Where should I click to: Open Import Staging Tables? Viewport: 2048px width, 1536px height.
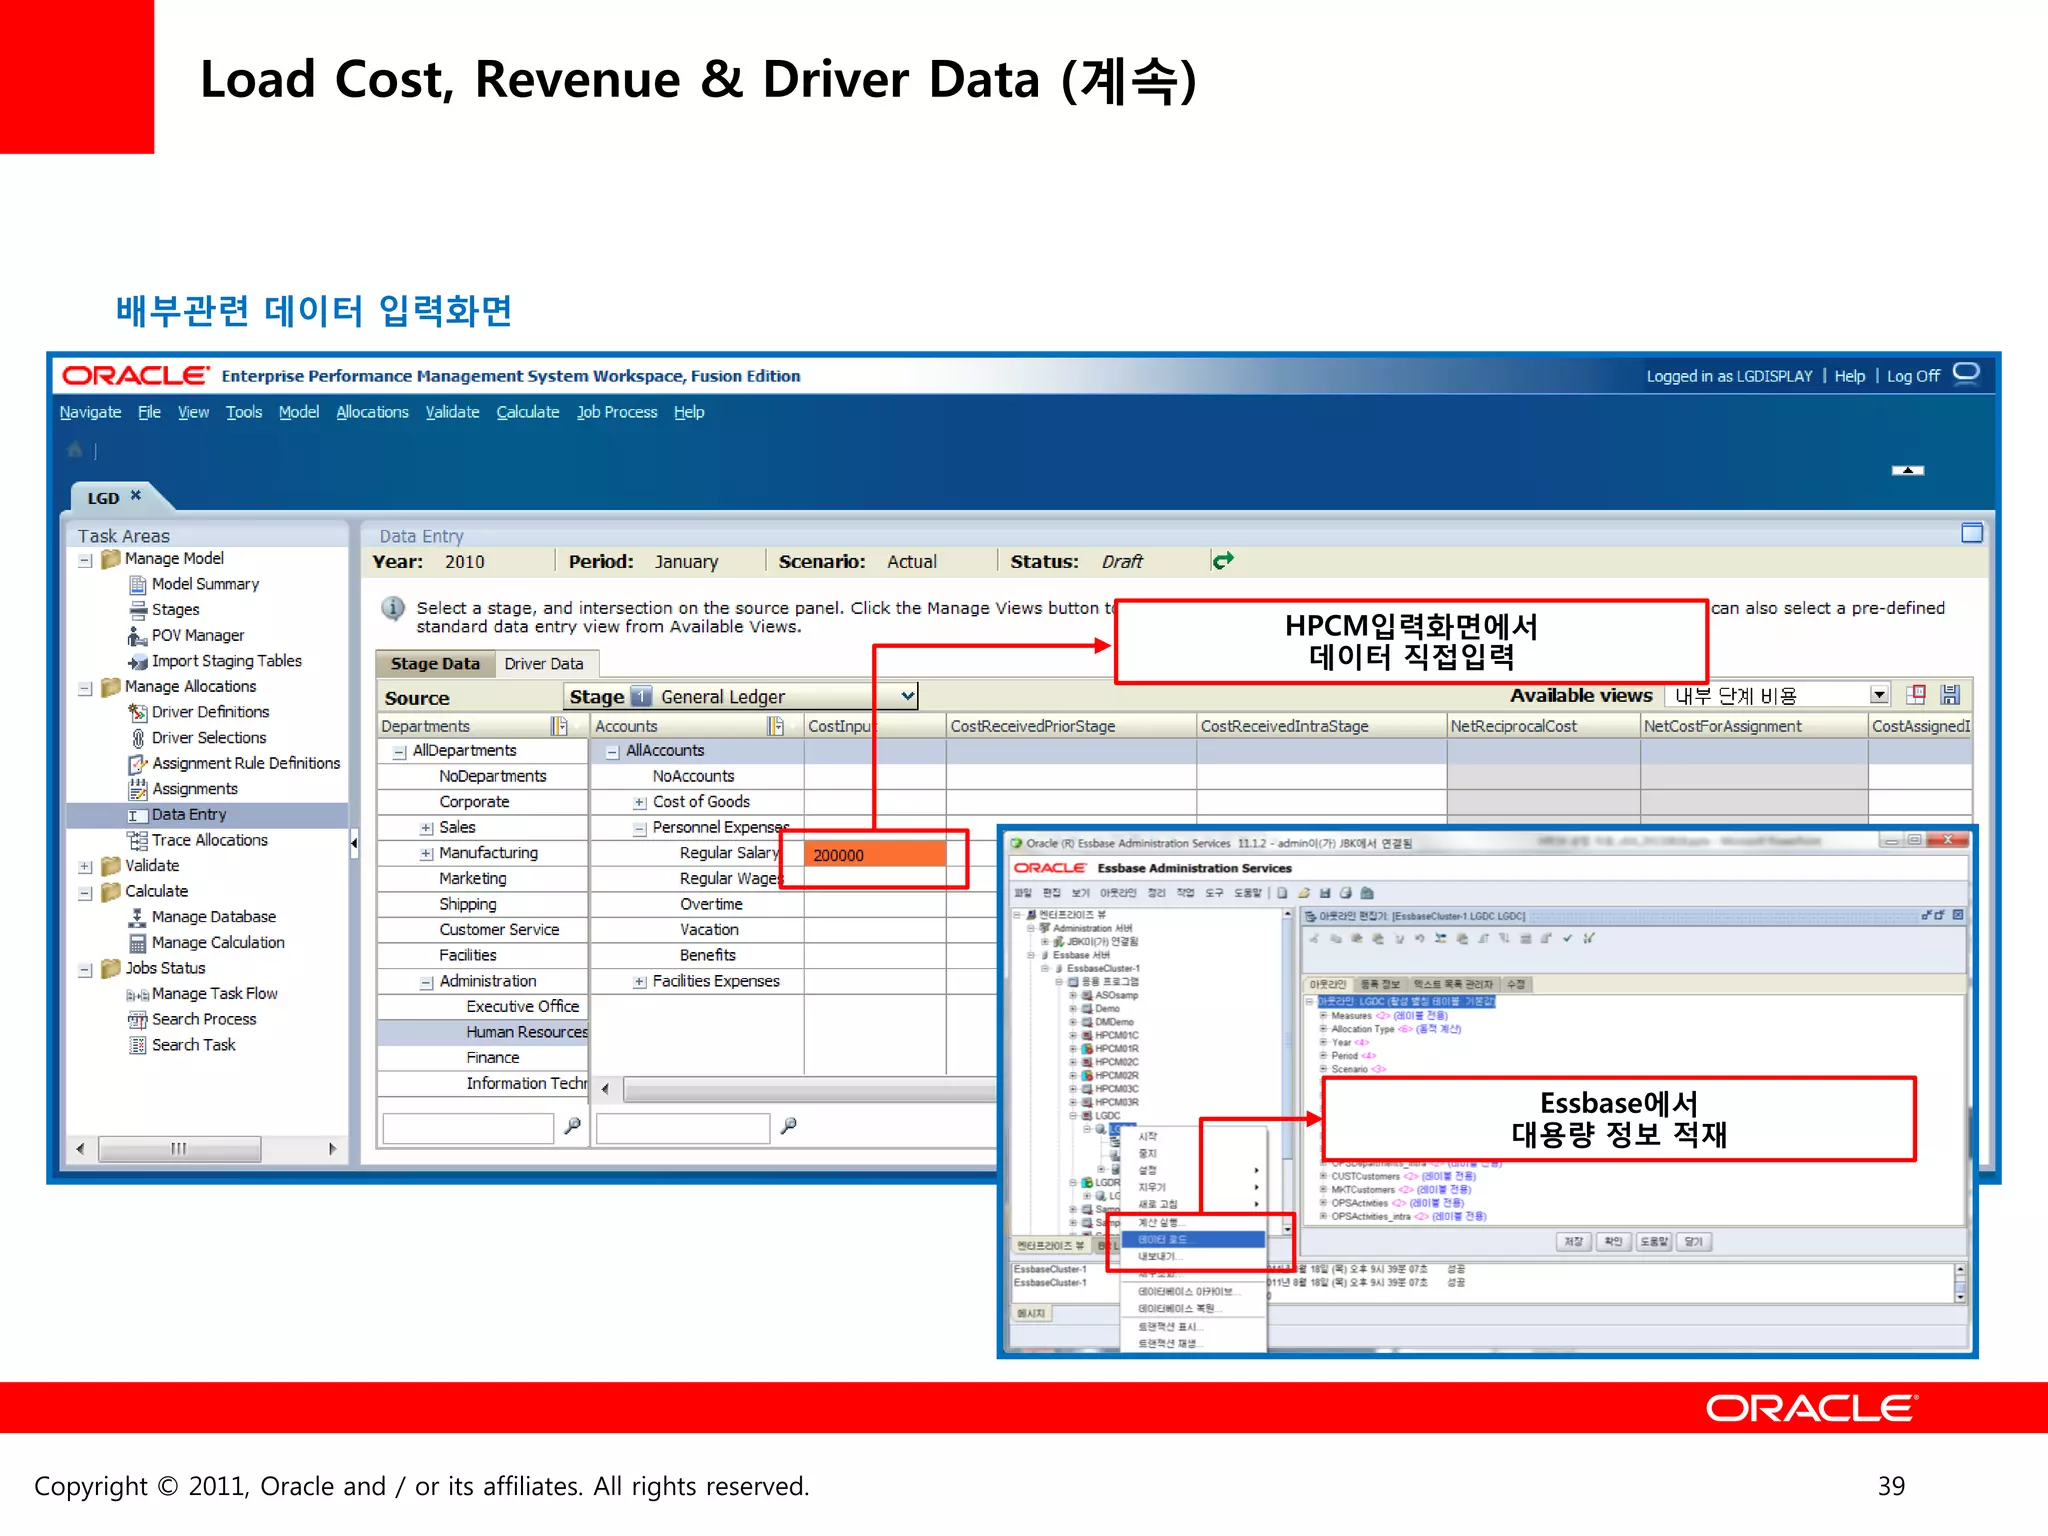pyautogui.click(x=226, y=661)
